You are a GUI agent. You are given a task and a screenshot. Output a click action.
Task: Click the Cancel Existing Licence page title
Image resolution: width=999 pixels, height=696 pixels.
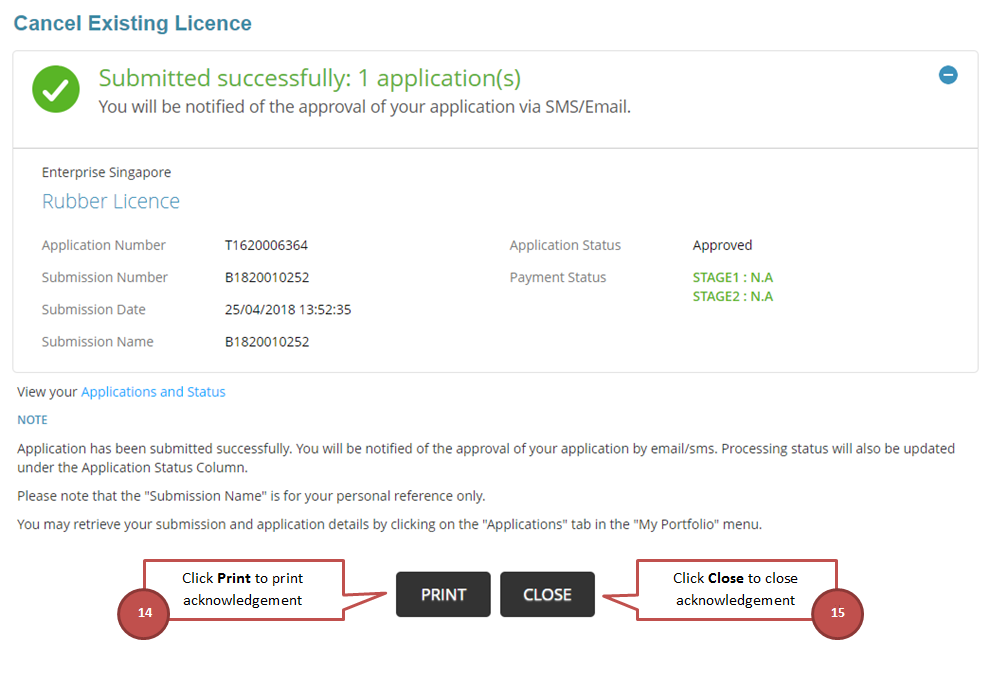(x=133, y=23)
